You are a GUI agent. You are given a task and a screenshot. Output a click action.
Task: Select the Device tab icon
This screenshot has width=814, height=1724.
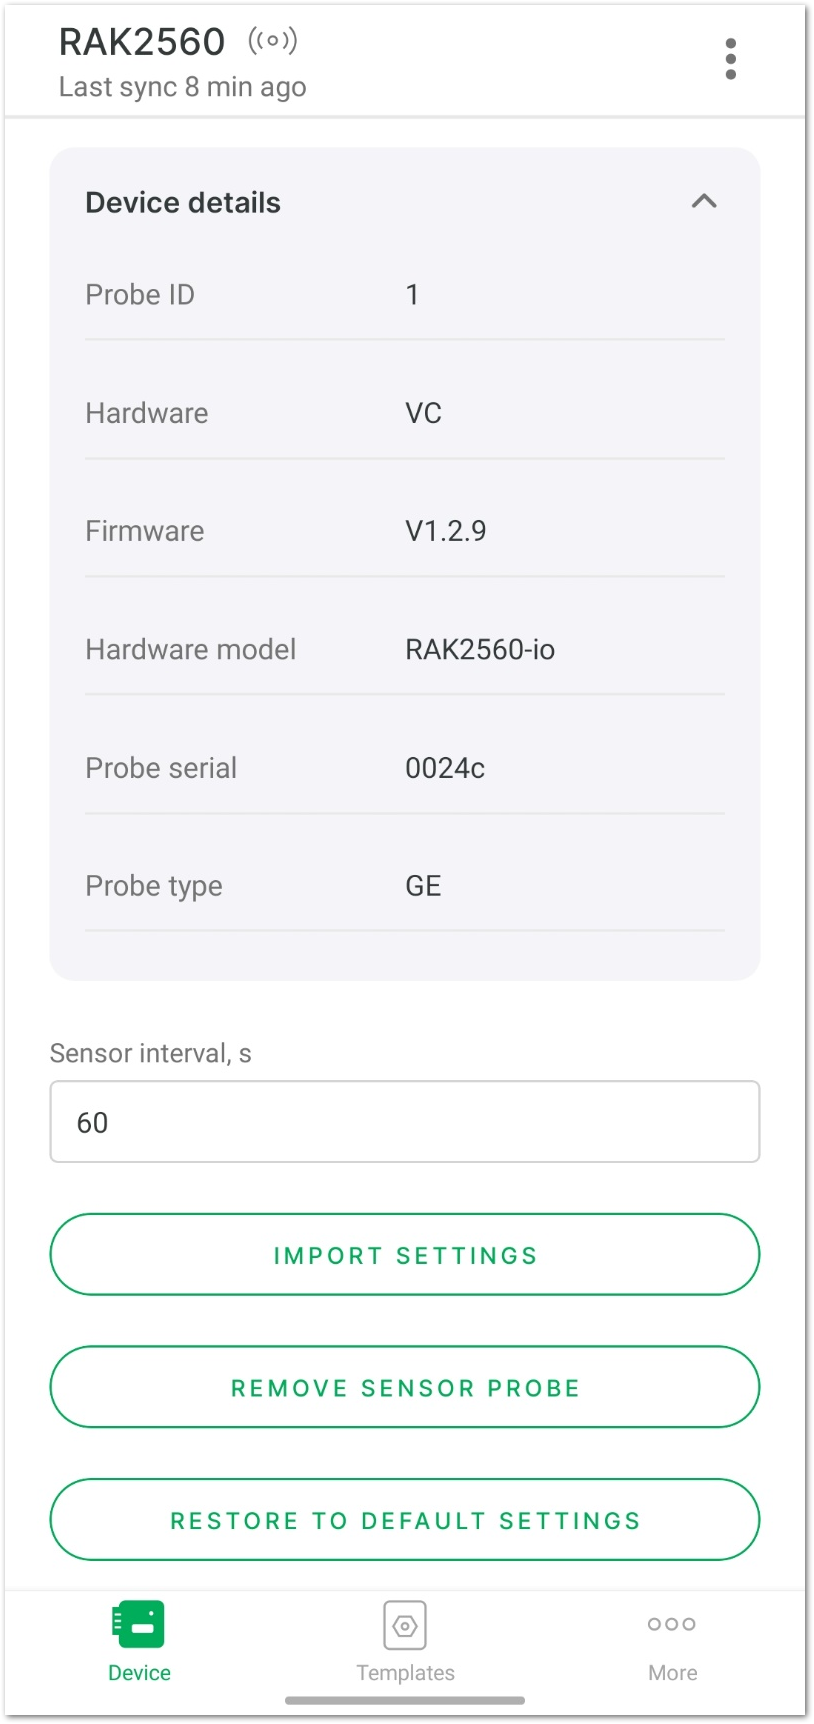click(139, 1624)
